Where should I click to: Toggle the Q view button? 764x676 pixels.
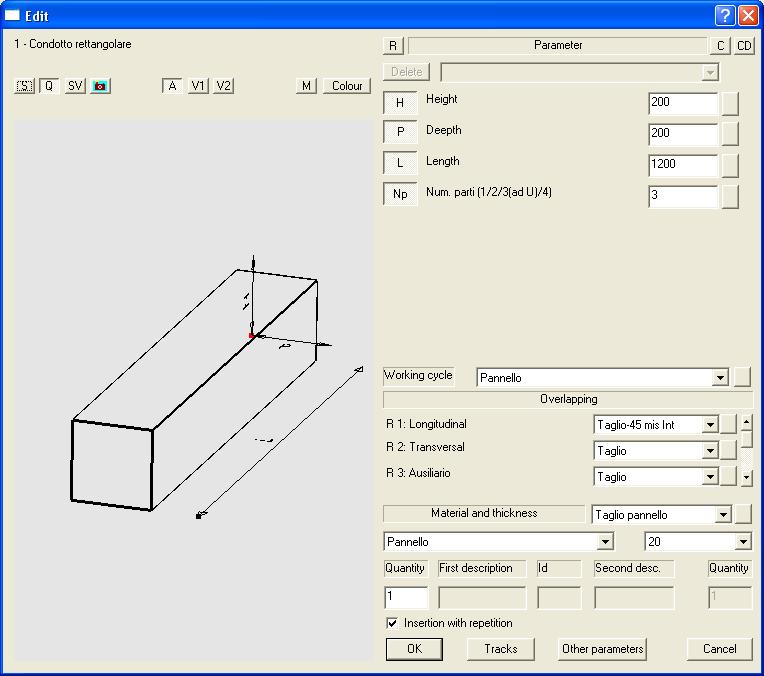(49, 86)
